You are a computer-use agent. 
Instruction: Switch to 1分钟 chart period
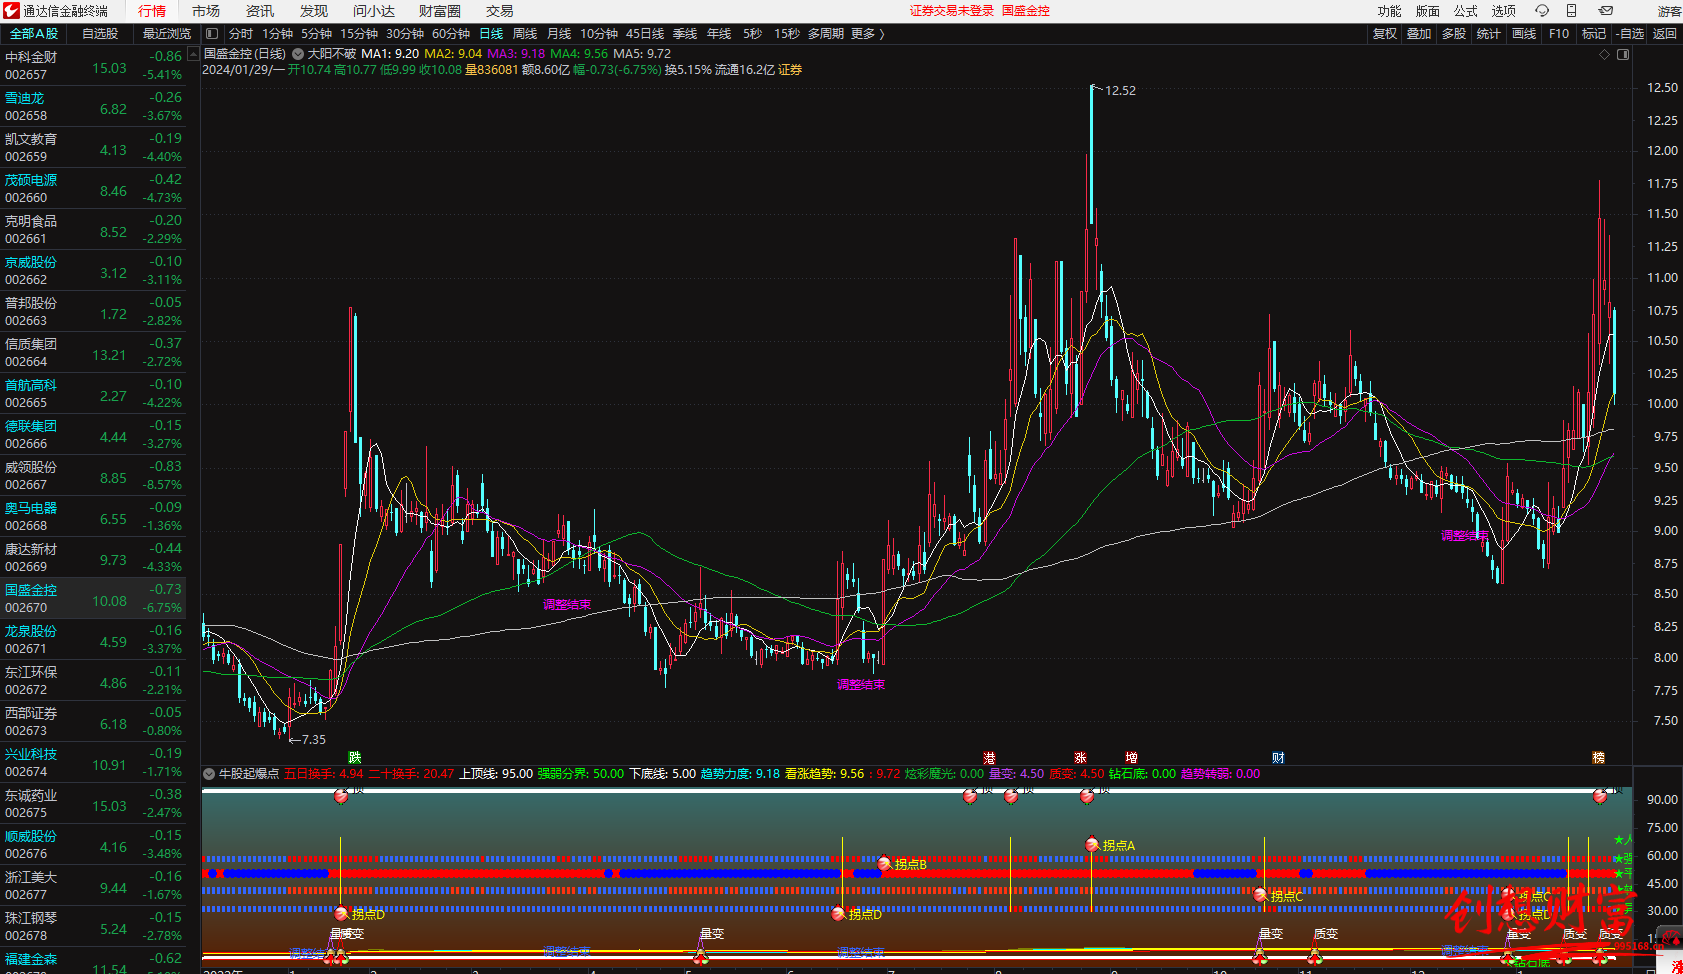tap(277, 34)
